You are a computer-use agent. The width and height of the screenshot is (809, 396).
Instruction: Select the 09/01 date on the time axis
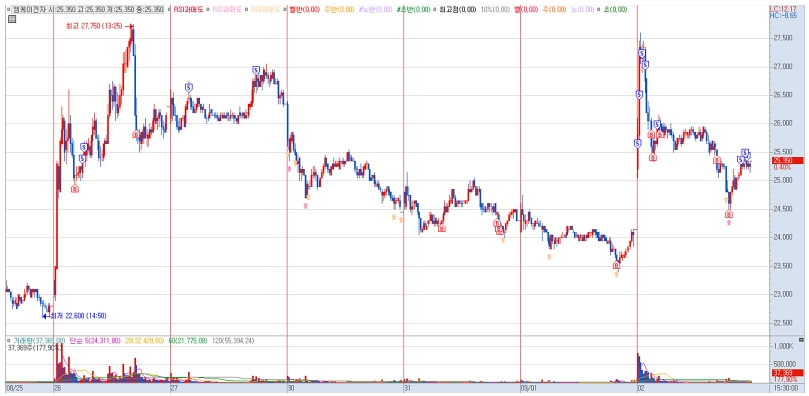point(529,387)
